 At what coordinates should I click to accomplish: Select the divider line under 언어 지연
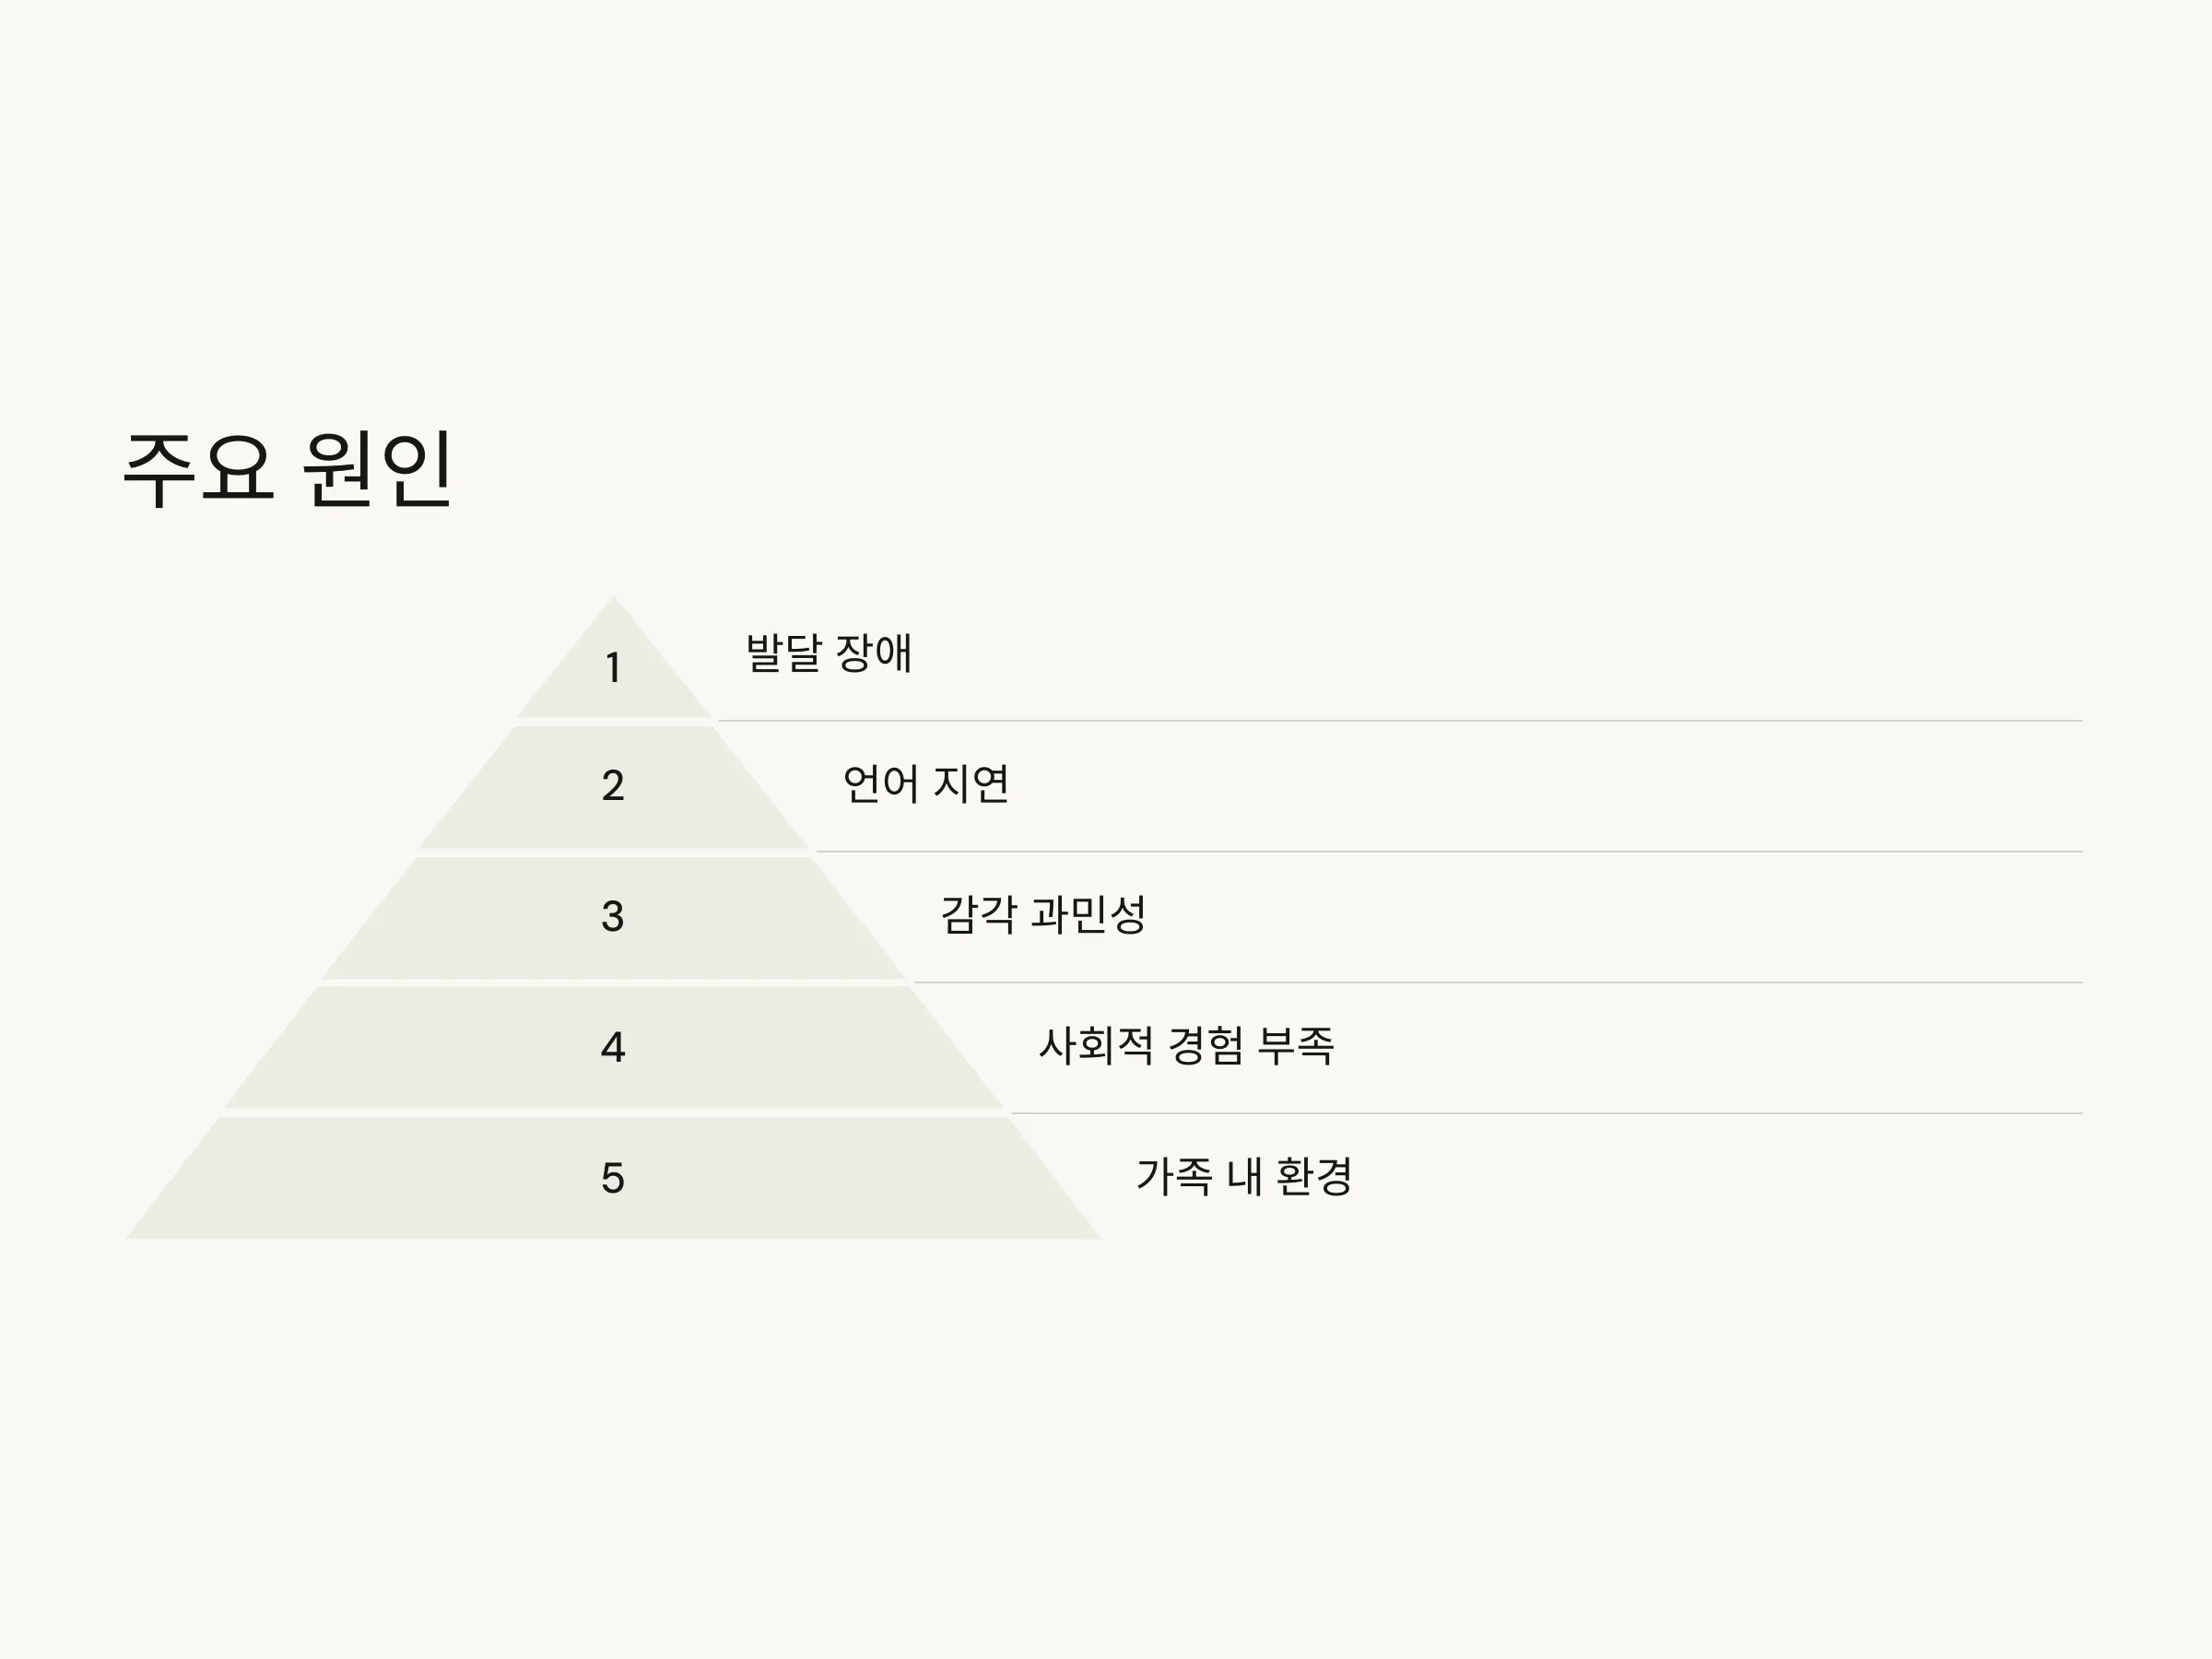coord(1449,852)
